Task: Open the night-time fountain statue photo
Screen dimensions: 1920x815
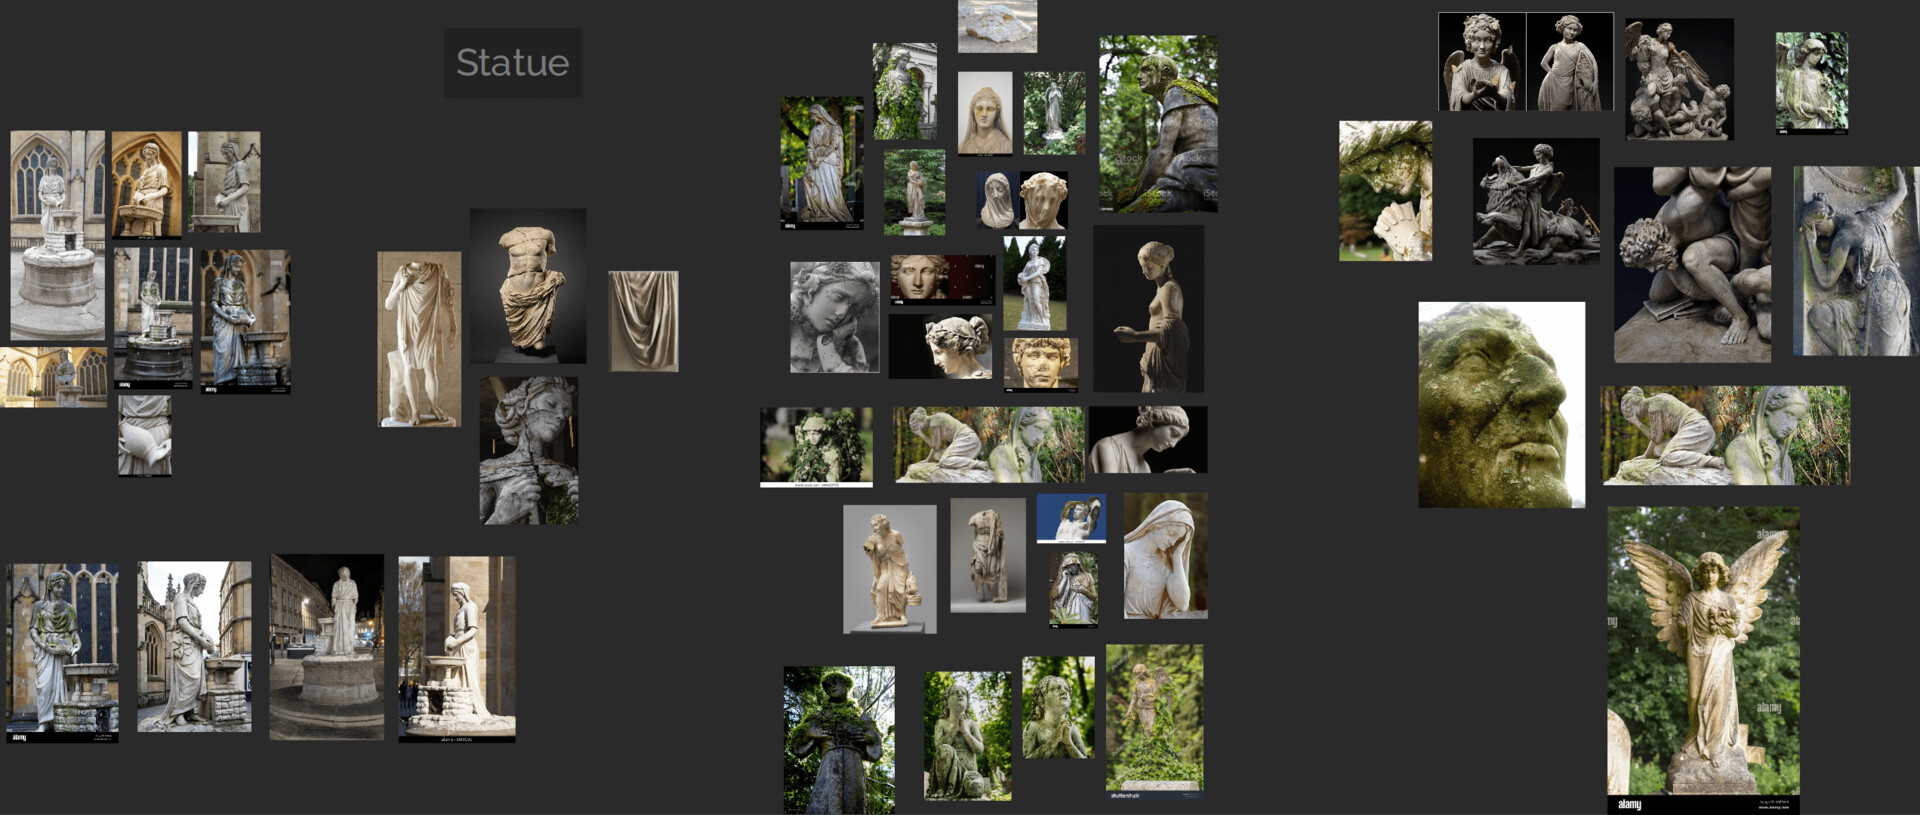Action: tap(326, 646)
